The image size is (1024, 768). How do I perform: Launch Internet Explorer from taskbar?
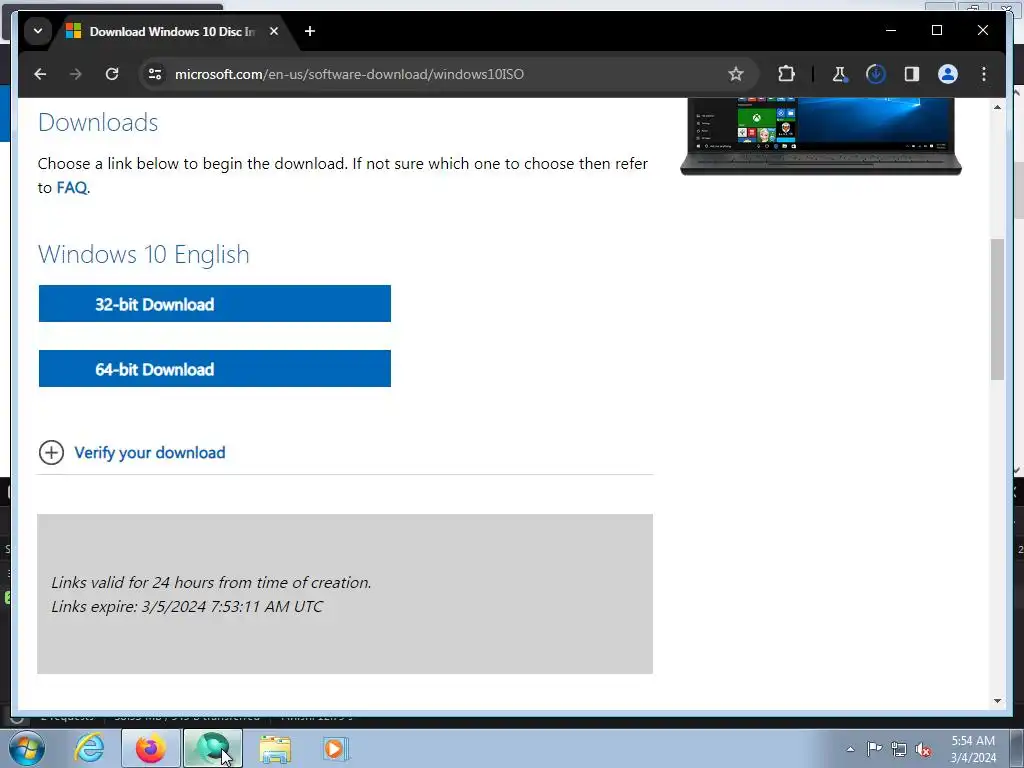tap(89, 748)
